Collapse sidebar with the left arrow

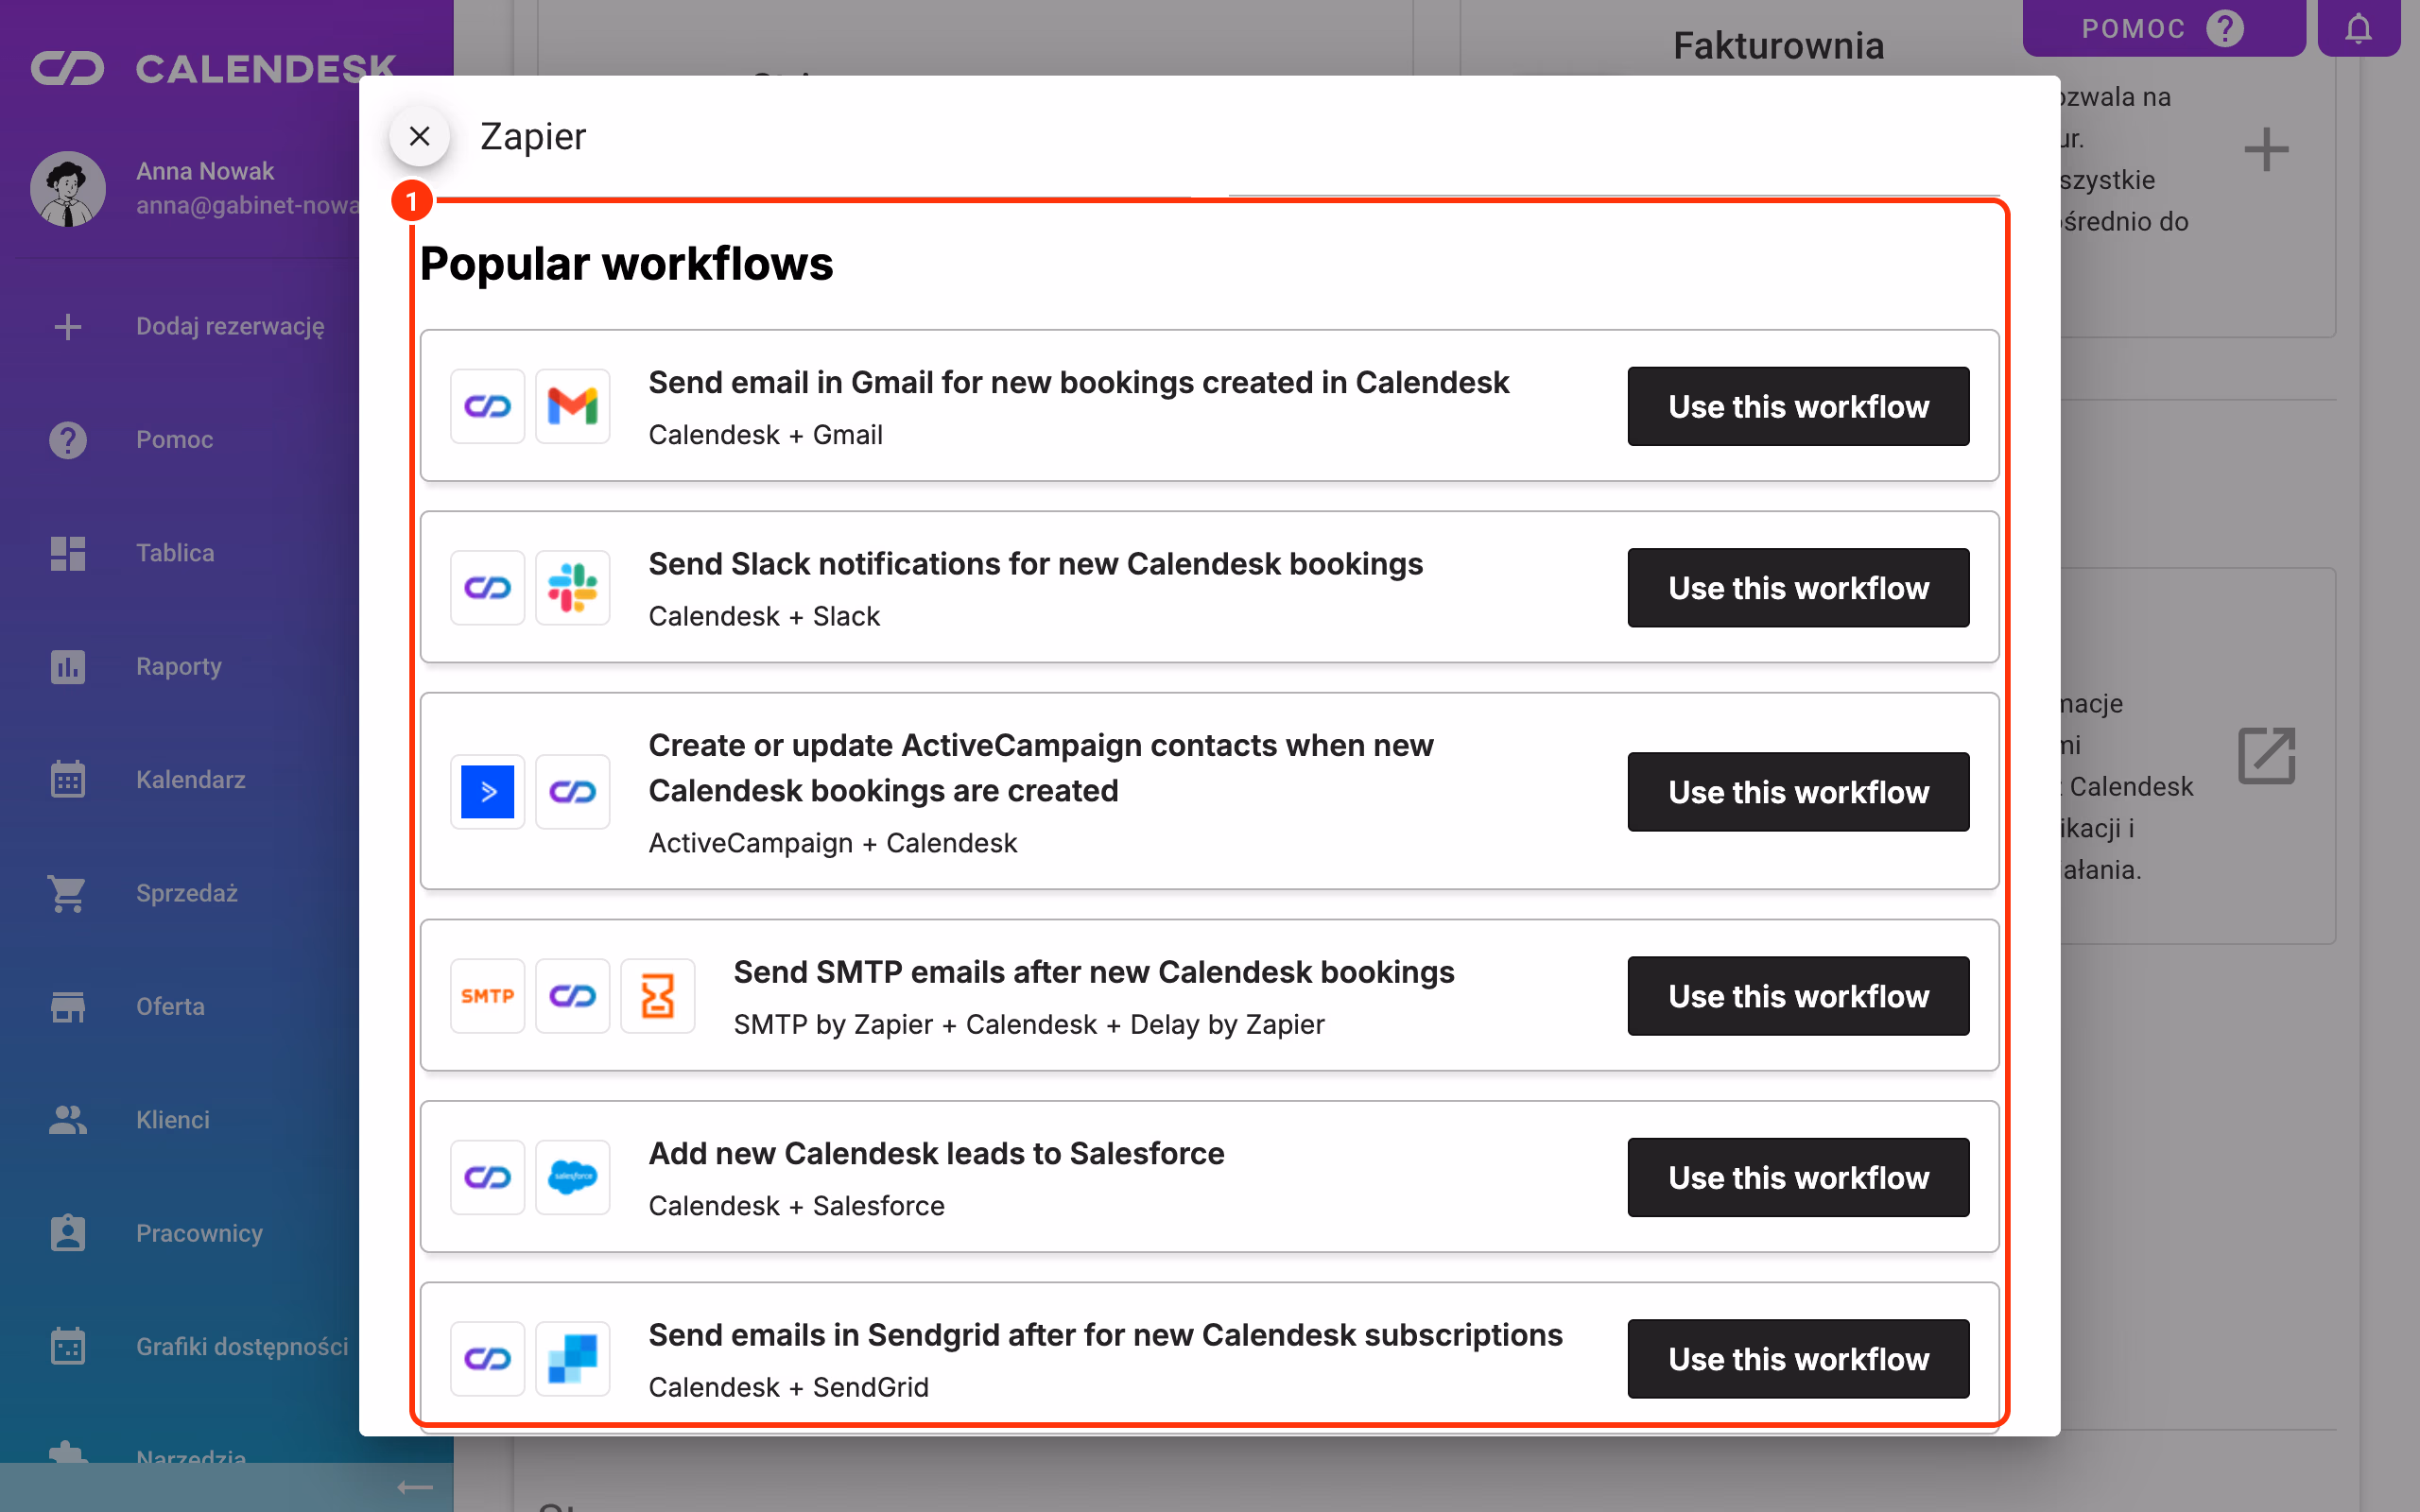pyautogui.click(x=414, y=1488)
